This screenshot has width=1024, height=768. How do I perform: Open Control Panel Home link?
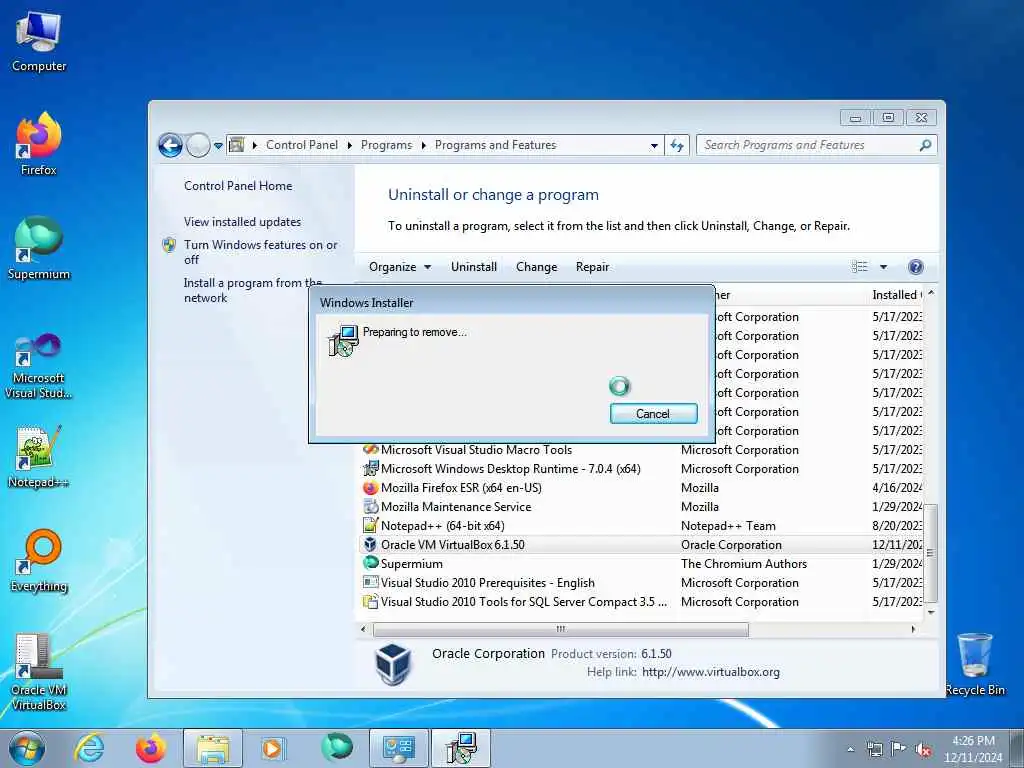click(x=238, y=185)
